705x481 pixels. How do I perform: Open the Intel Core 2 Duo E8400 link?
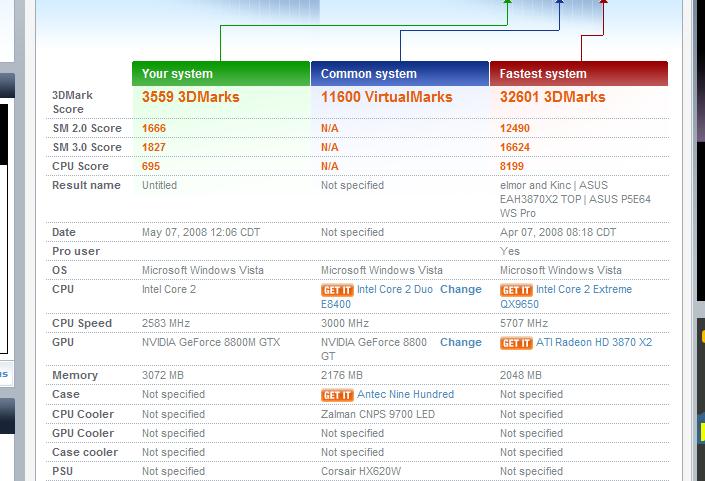377,296
